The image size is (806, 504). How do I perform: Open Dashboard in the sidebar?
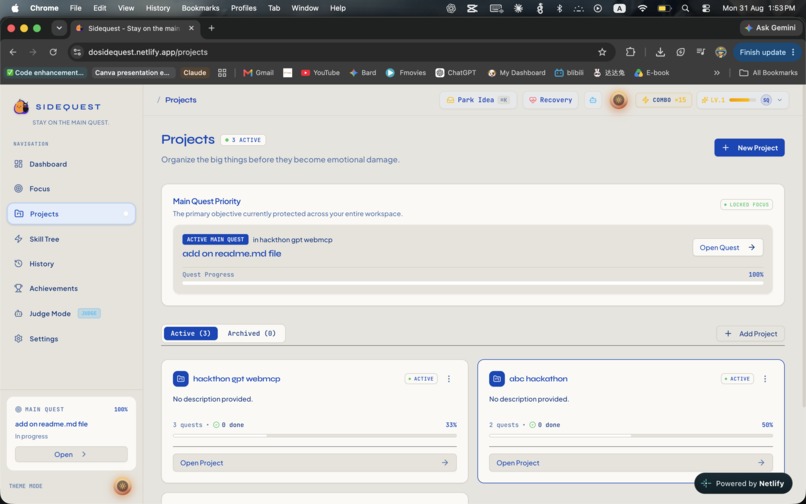point(48,164)
